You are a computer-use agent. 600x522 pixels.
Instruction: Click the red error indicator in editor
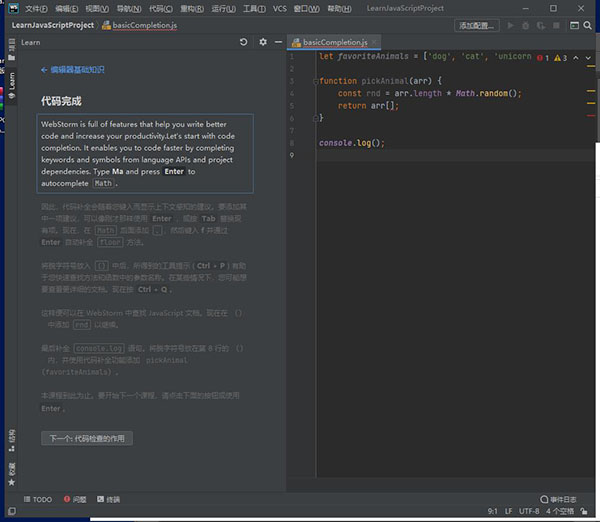(x=541, y=58)
